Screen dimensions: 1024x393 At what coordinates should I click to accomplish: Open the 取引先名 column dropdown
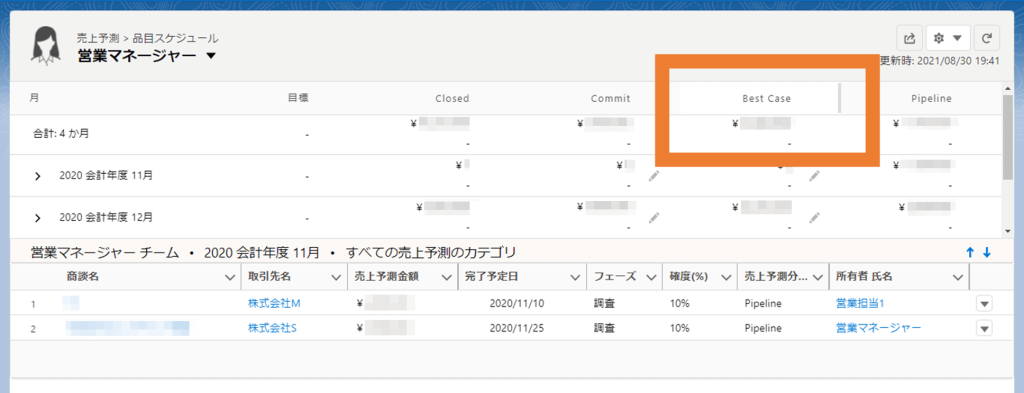[x=336, y=277]
